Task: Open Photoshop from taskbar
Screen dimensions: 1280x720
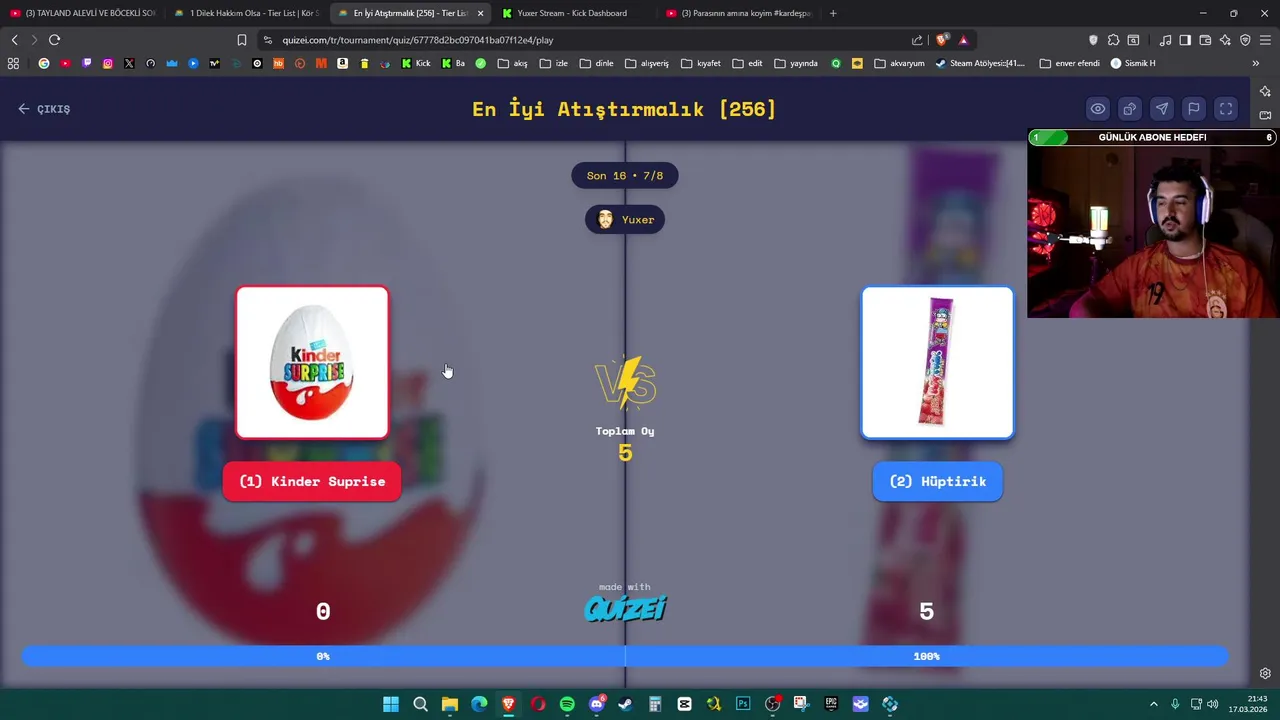Action: pos(743,704)
